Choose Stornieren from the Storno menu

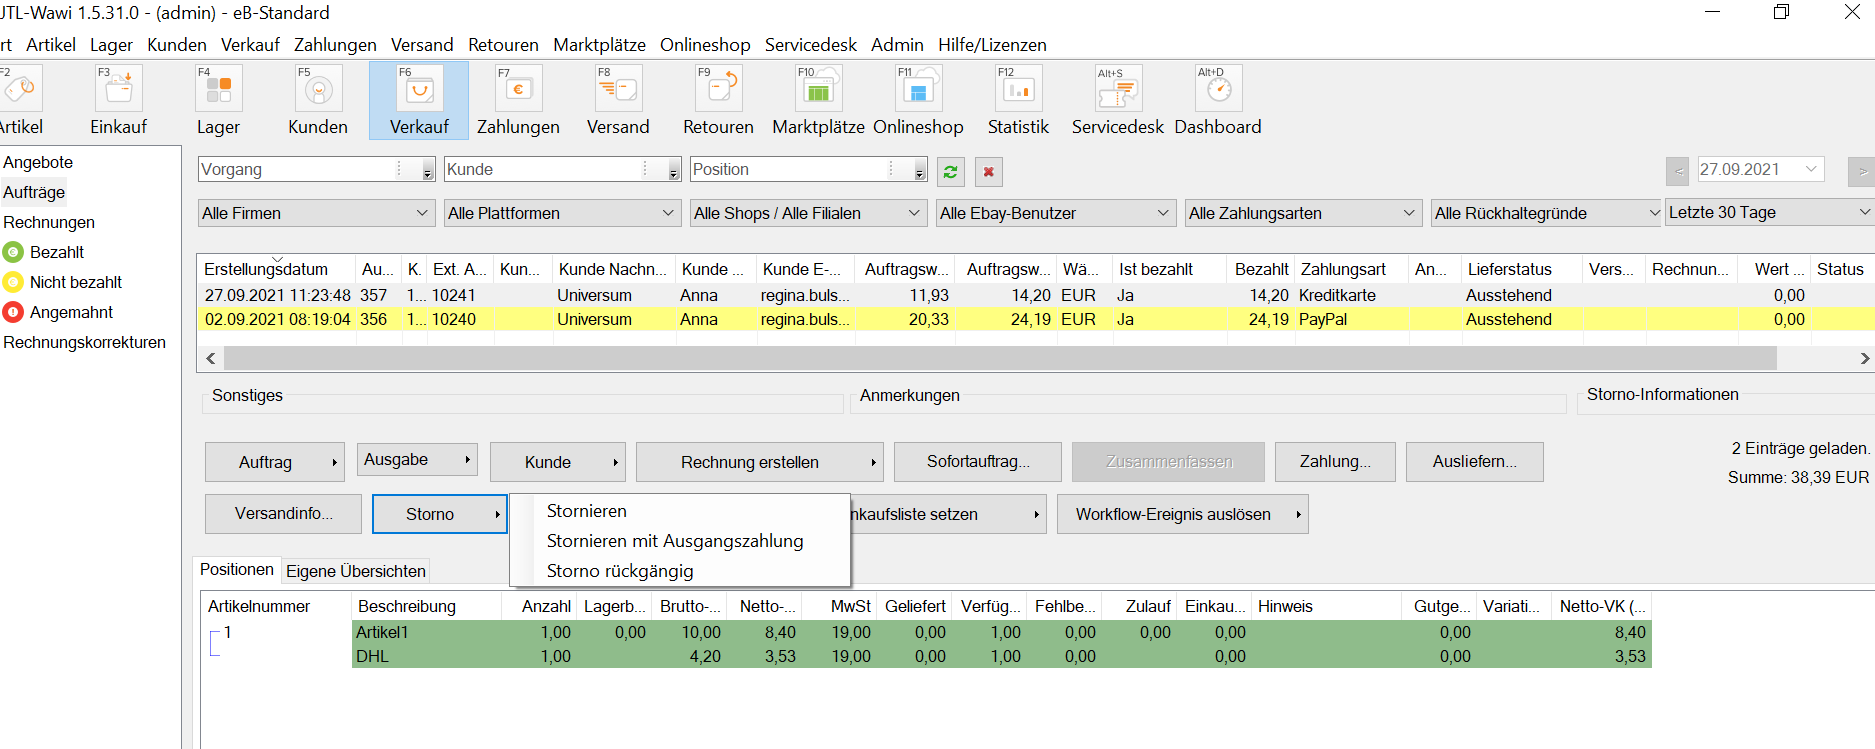tap(587, 511)
